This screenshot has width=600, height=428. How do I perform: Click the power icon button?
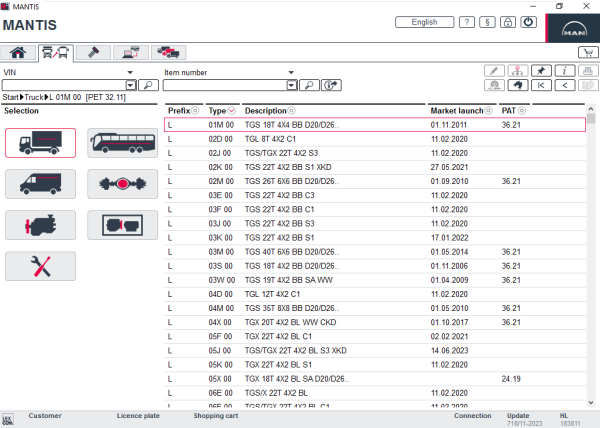tap(528, 22)
